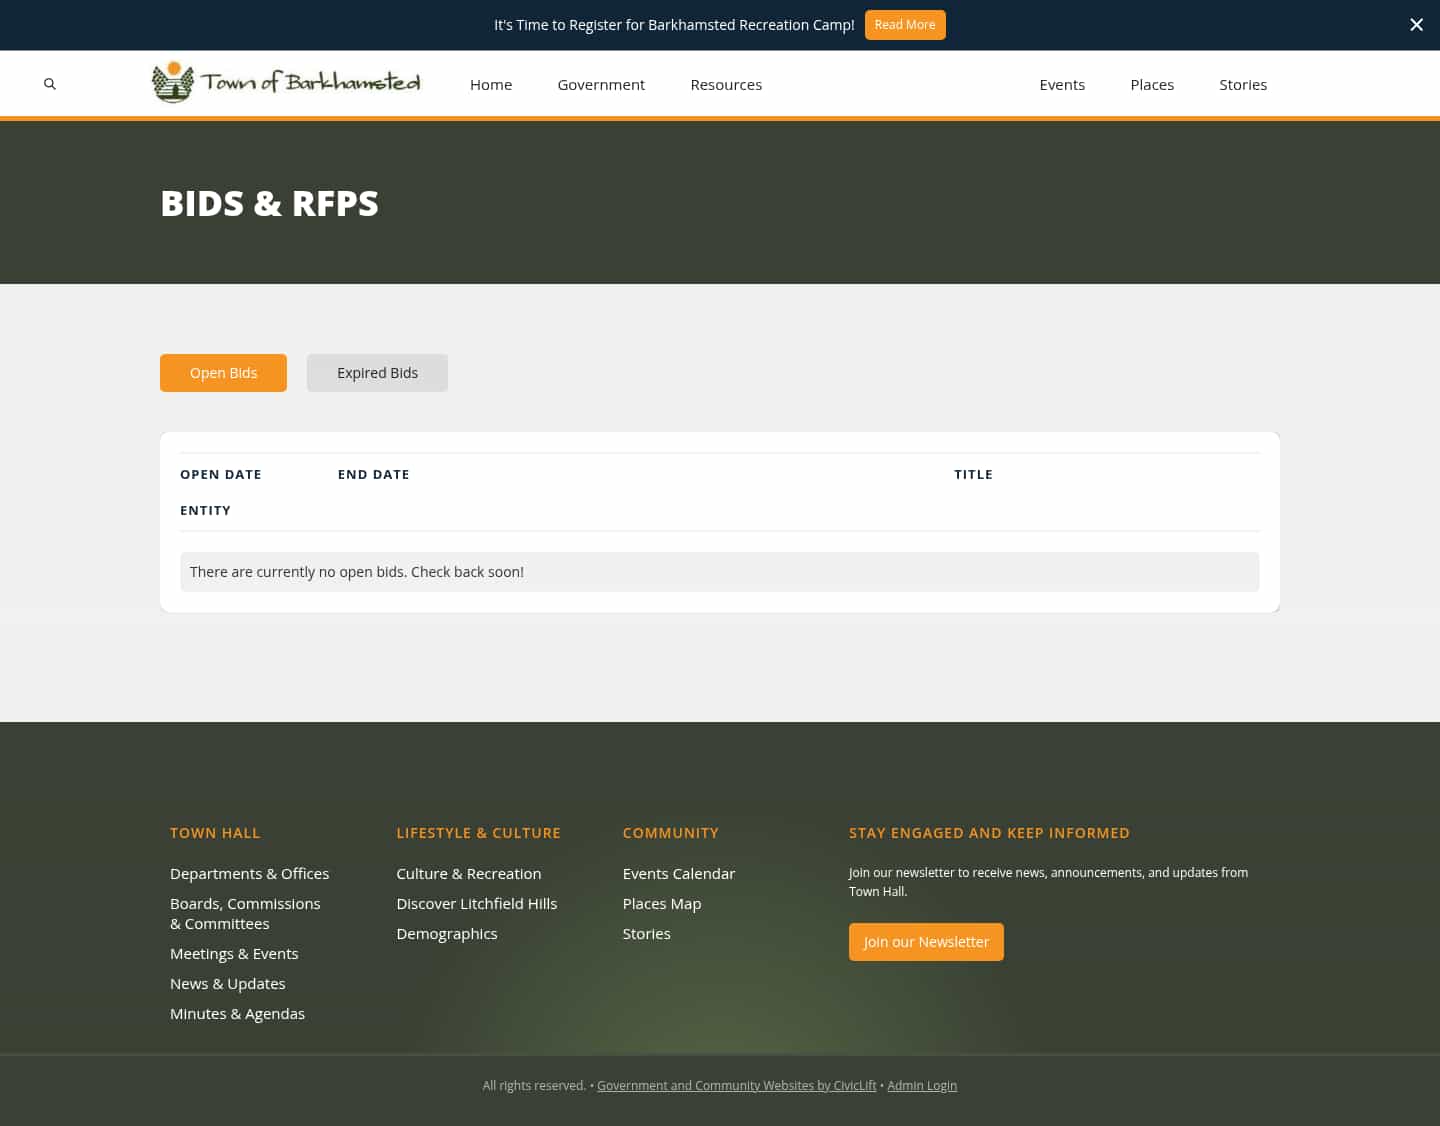Open the search magnifier icon
1440x1126 pixels.
pos(50,84)
